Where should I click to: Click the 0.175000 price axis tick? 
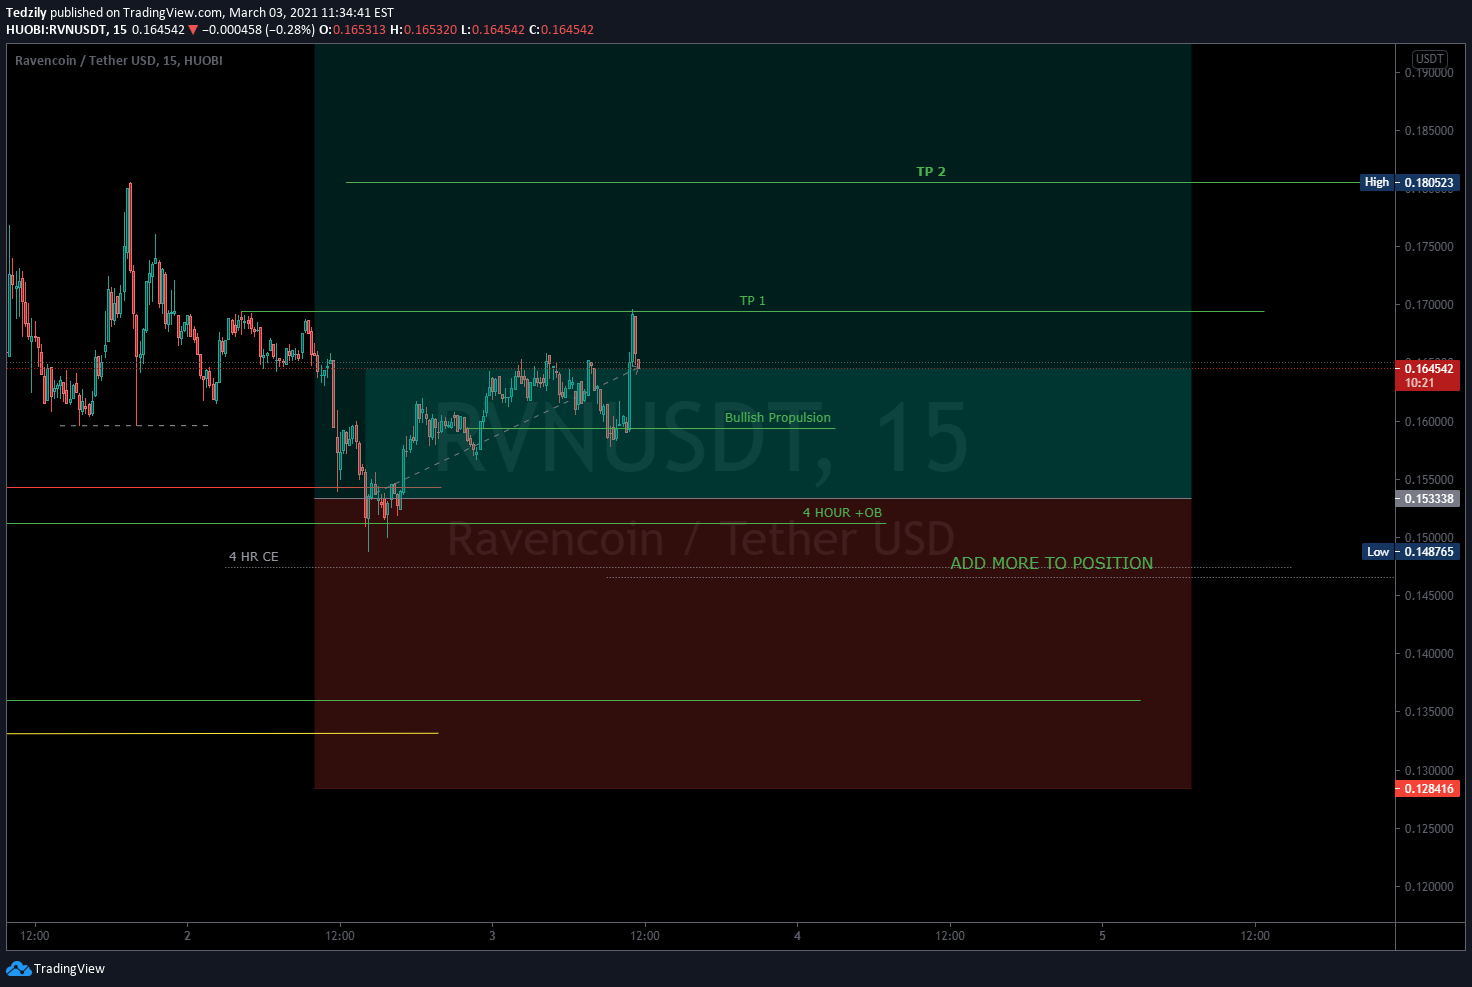tap(1429, 247)
